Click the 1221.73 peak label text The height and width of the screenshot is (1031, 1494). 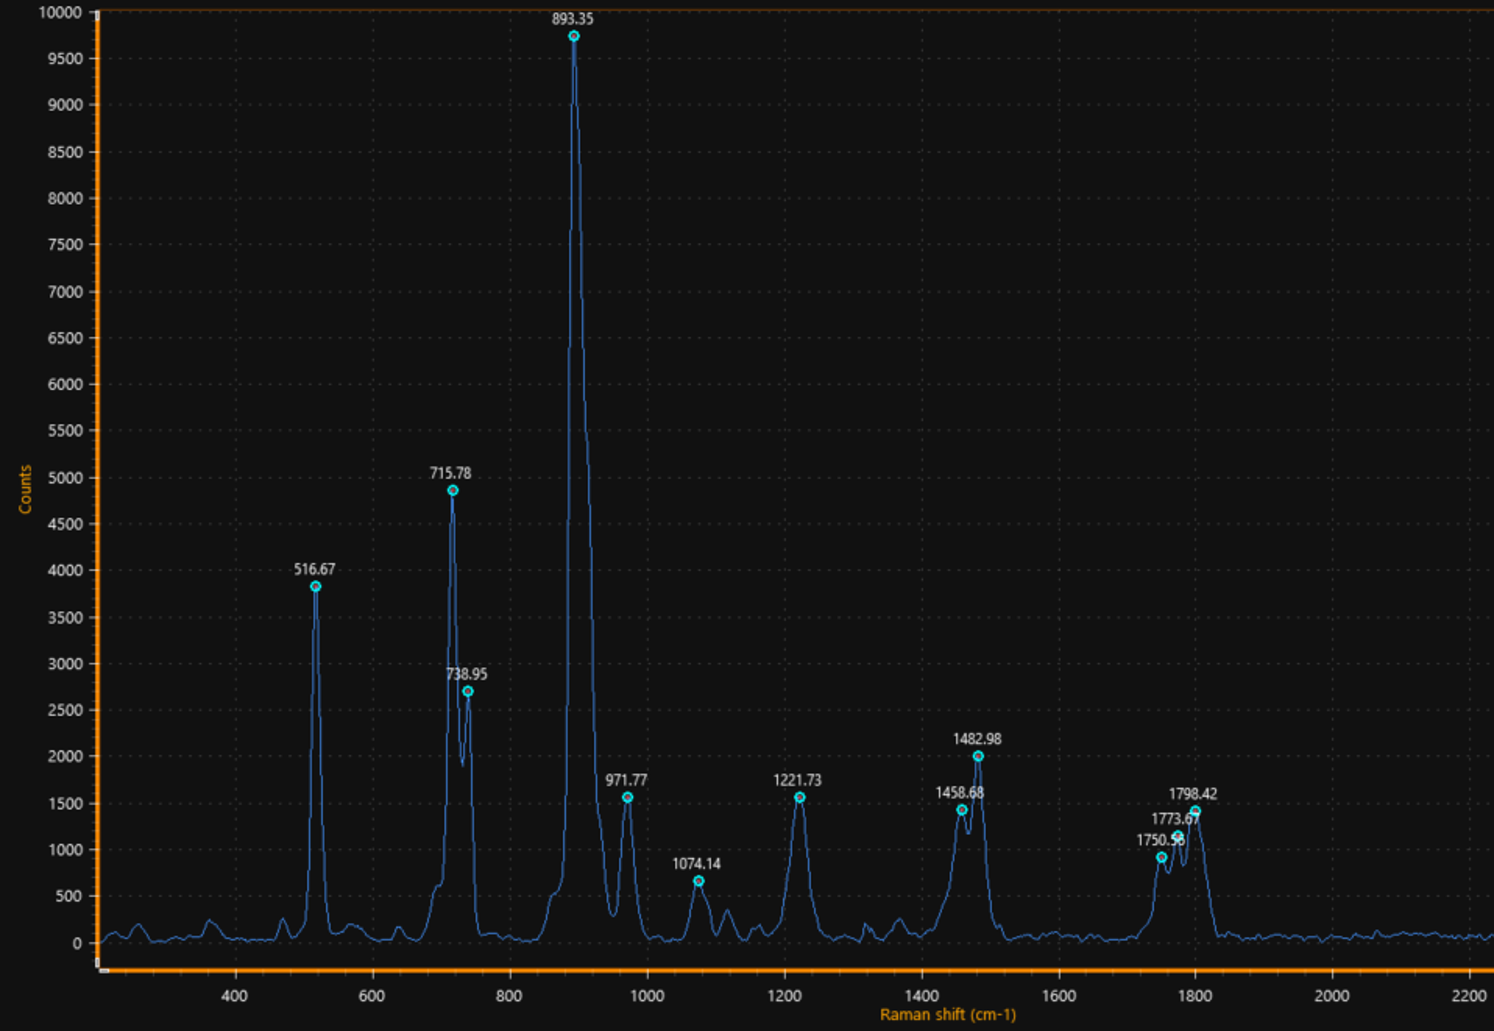pyautogui.click(x=798, y=780)
